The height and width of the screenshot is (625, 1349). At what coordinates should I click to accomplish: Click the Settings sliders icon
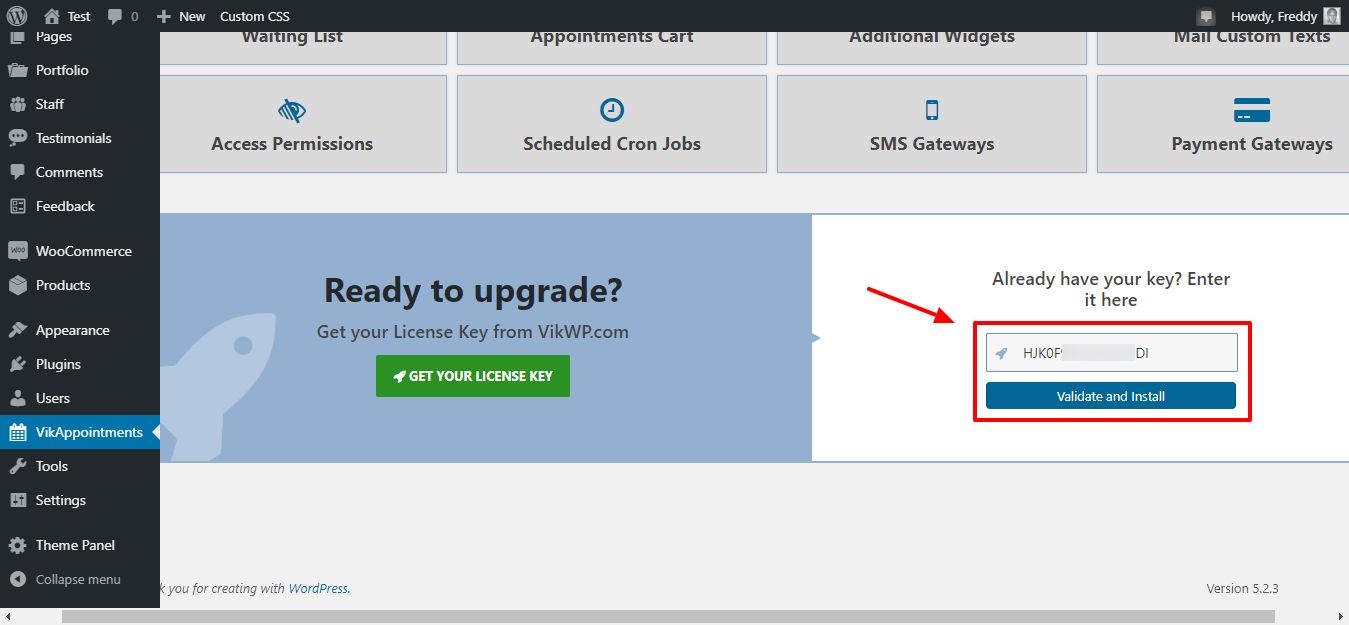(18, 500)
